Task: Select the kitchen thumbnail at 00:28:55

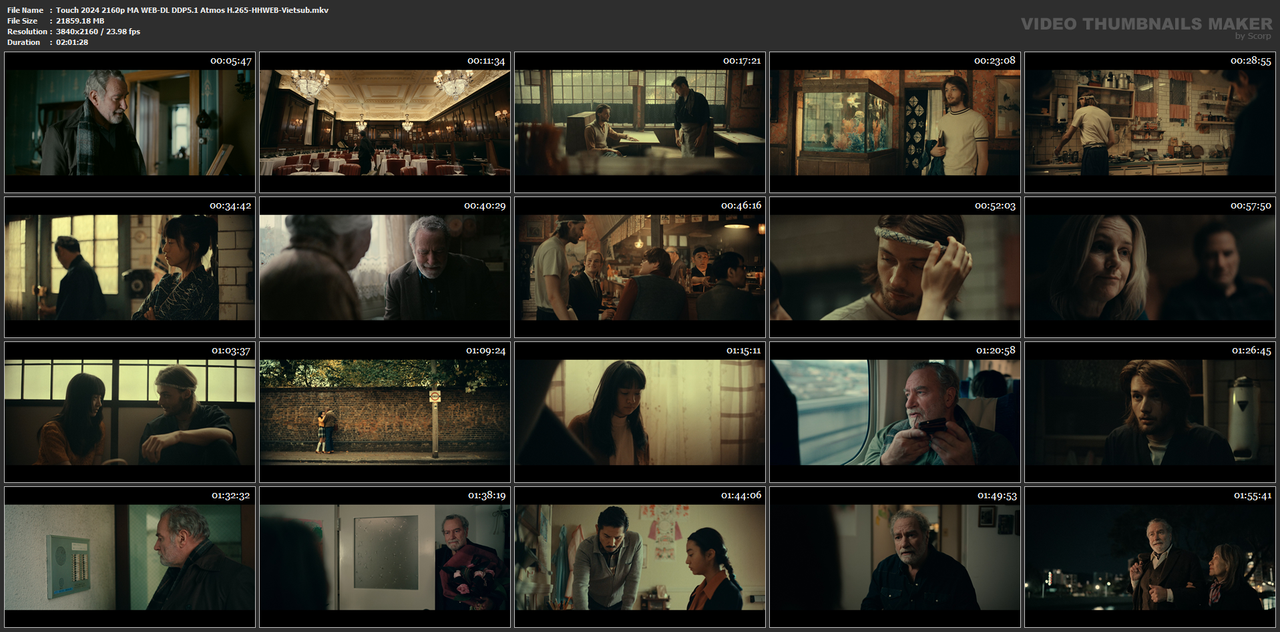Action: click(x=1150, y=122)
